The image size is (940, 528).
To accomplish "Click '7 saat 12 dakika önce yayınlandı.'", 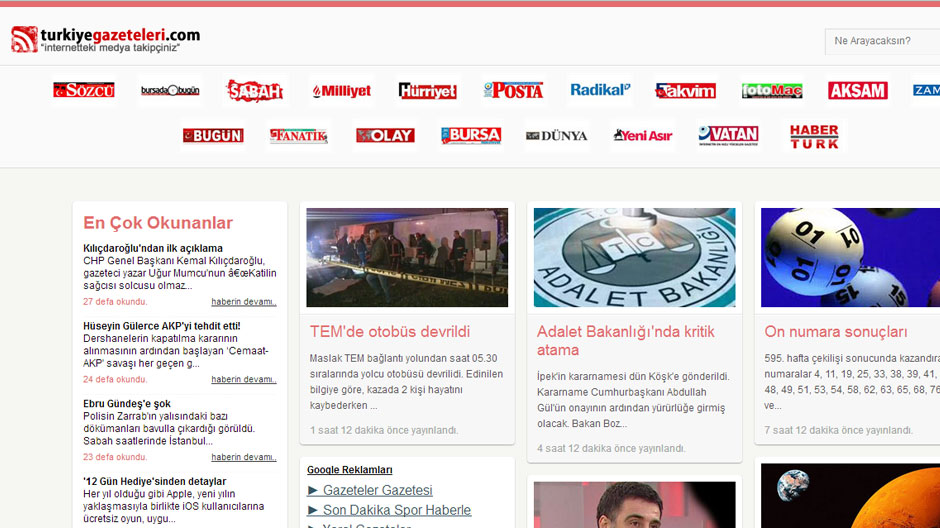I will 838,430.
